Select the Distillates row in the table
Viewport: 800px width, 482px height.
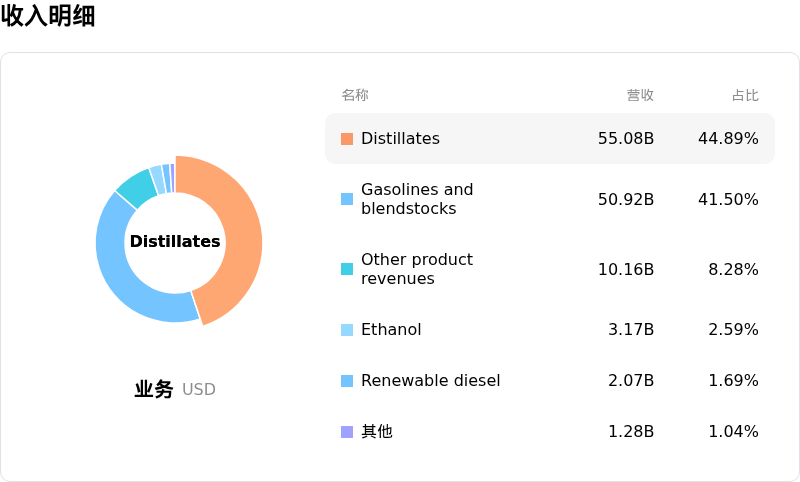click(550, 139)
